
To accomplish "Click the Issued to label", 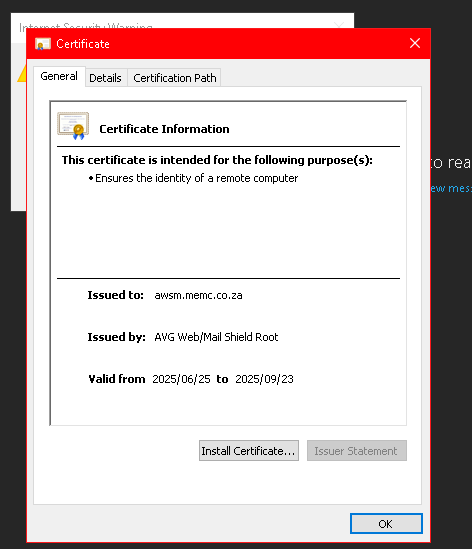I will tap(116, 295).
